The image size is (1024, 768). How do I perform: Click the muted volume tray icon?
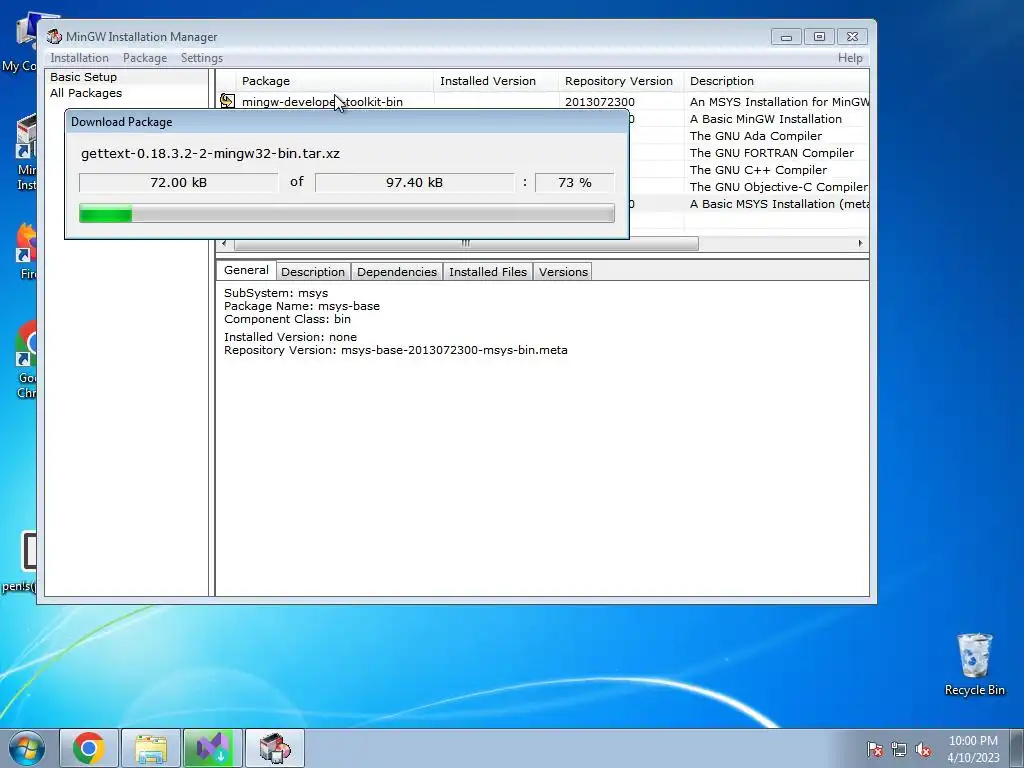click(923, 749)
